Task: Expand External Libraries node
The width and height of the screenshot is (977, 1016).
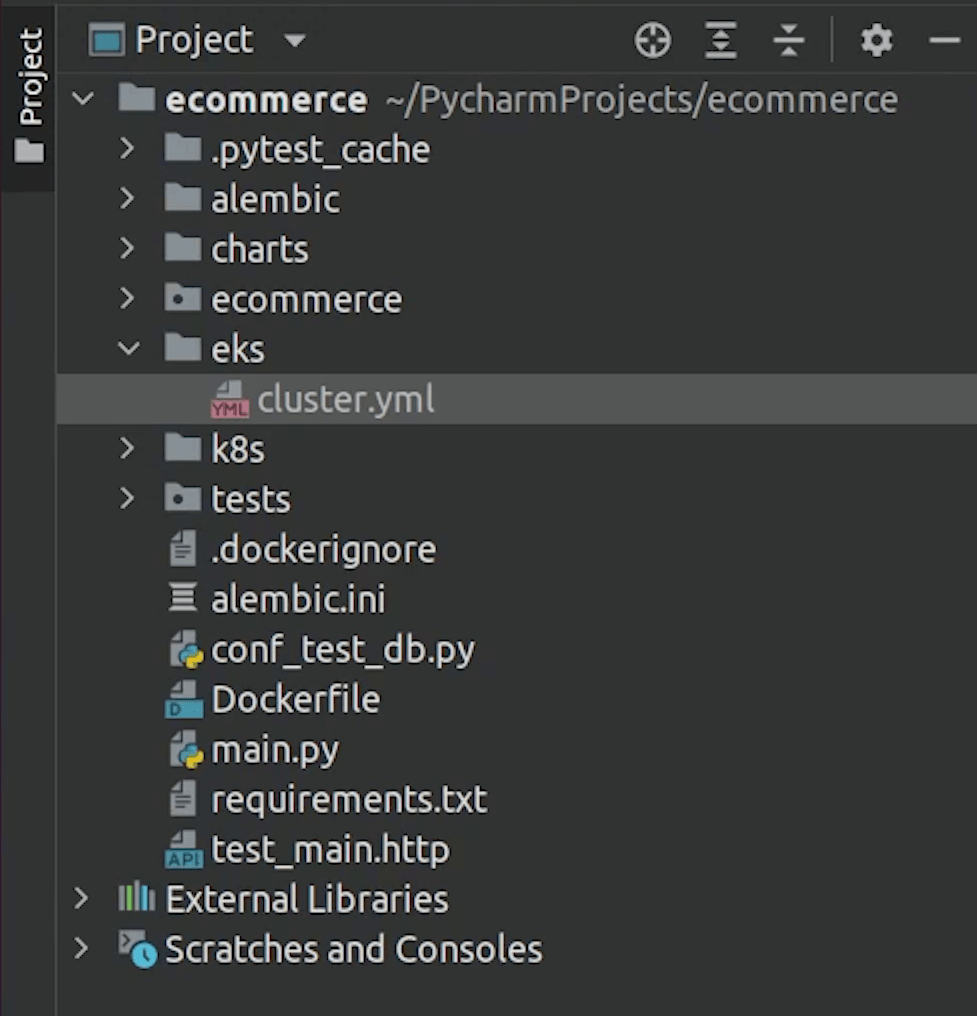Action: point(81,899)
